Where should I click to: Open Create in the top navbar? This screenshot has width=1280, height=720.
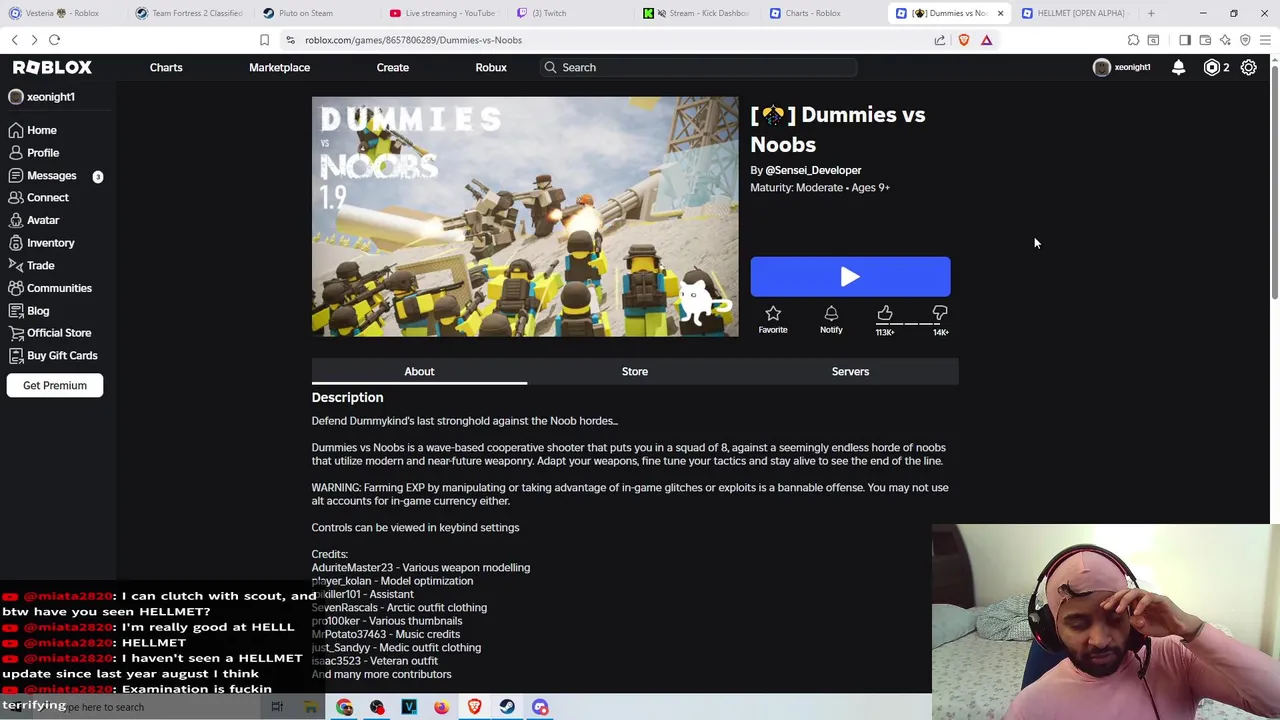pos(392,67)
